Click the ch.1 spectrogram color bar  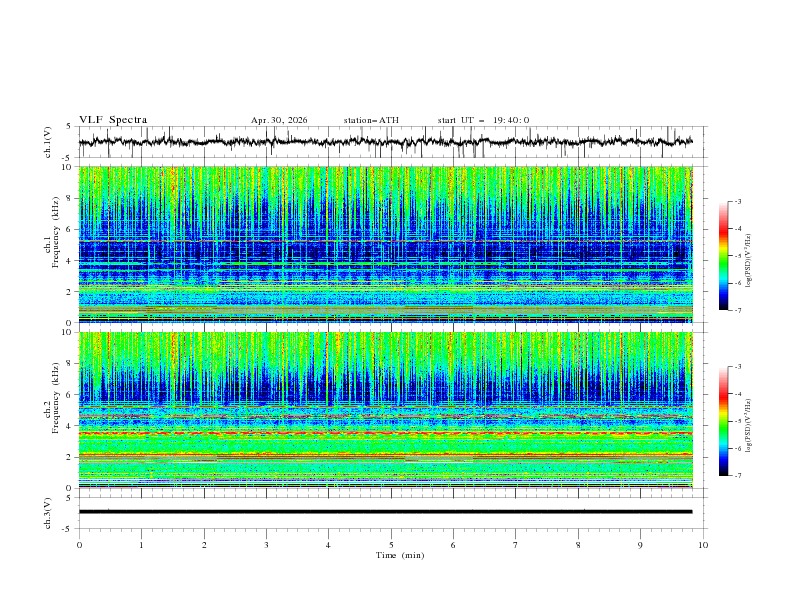coord(723,256)
